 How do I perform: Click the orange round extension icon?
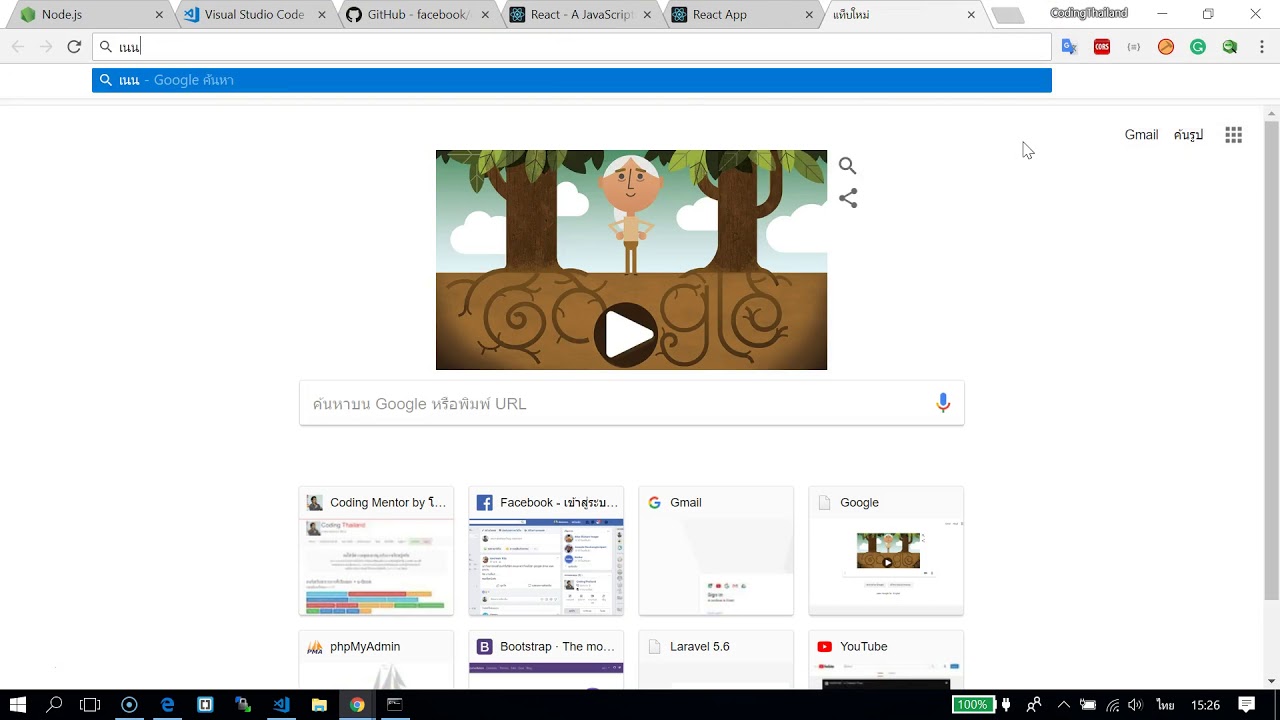pyautogui.click(x=1166, y=47)
